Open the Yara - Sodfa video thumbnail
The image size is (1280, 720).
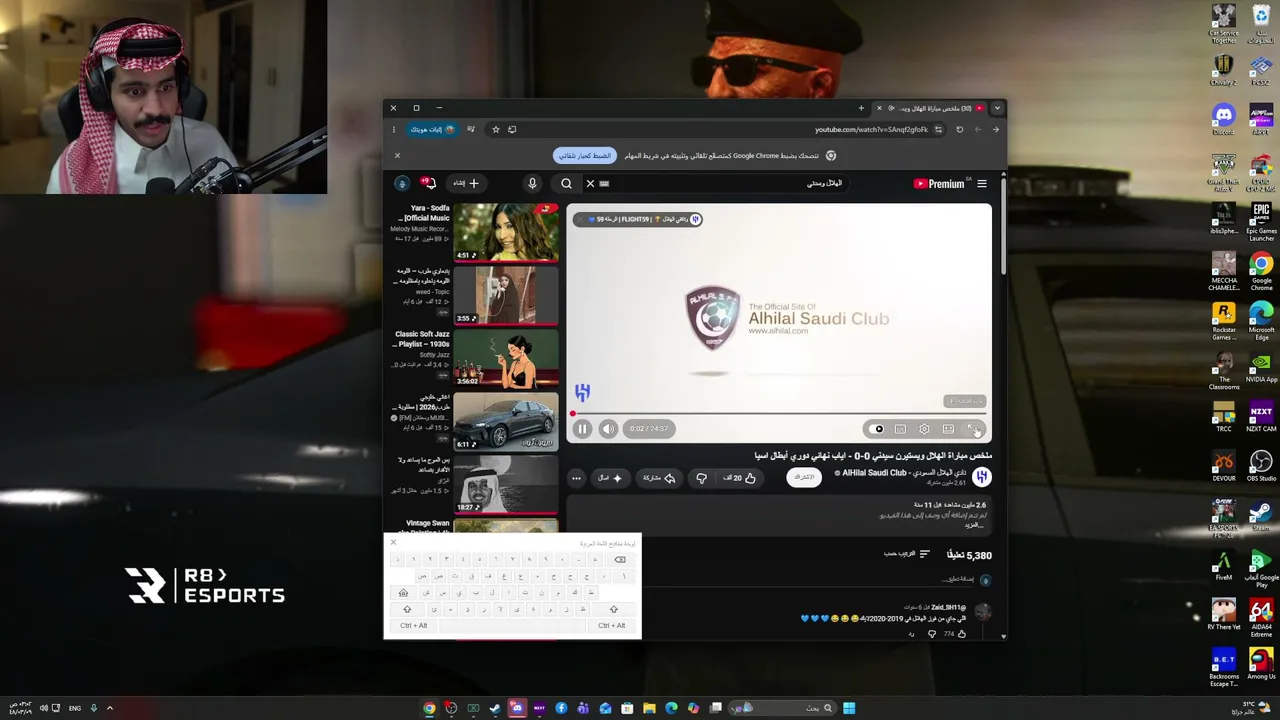pyautogui.click(x=506, y=232)
